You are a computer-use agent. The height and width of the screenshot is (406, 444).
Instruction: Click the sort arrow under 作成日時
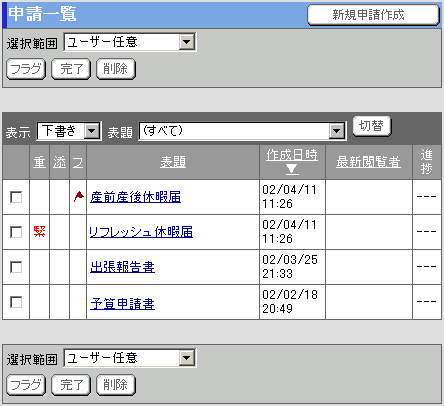tap(292, 169)
